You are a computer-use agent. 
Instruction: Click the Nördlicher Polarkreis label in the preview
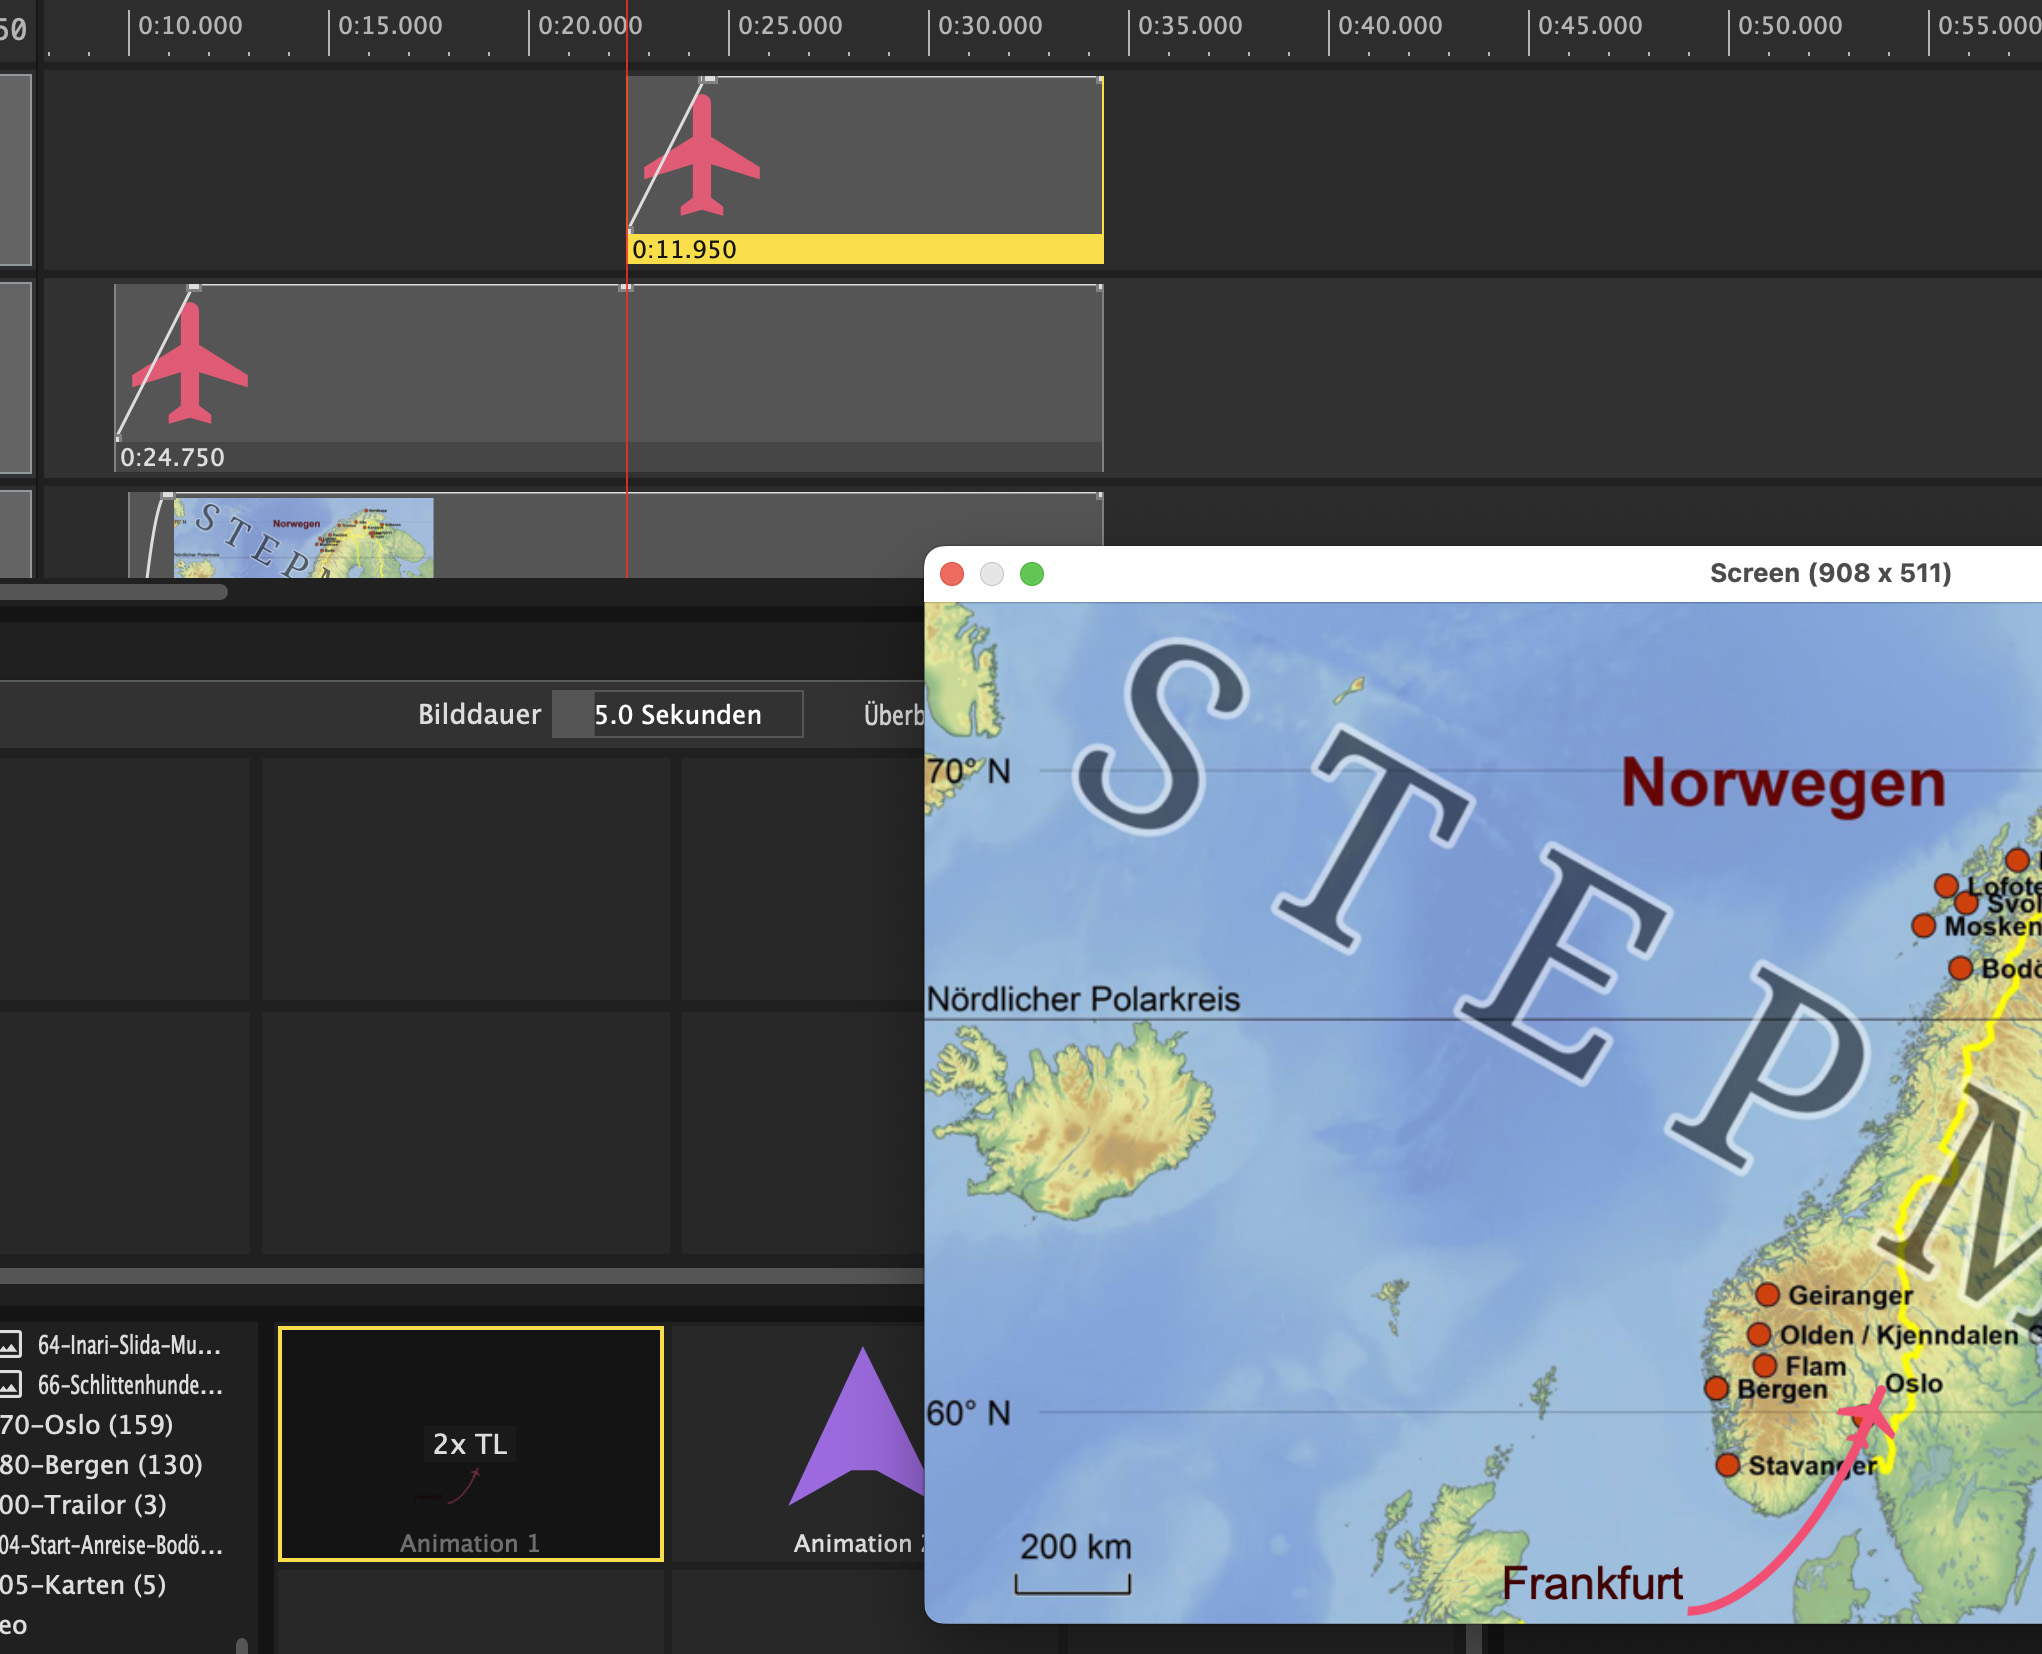[x=1083, y=999]
